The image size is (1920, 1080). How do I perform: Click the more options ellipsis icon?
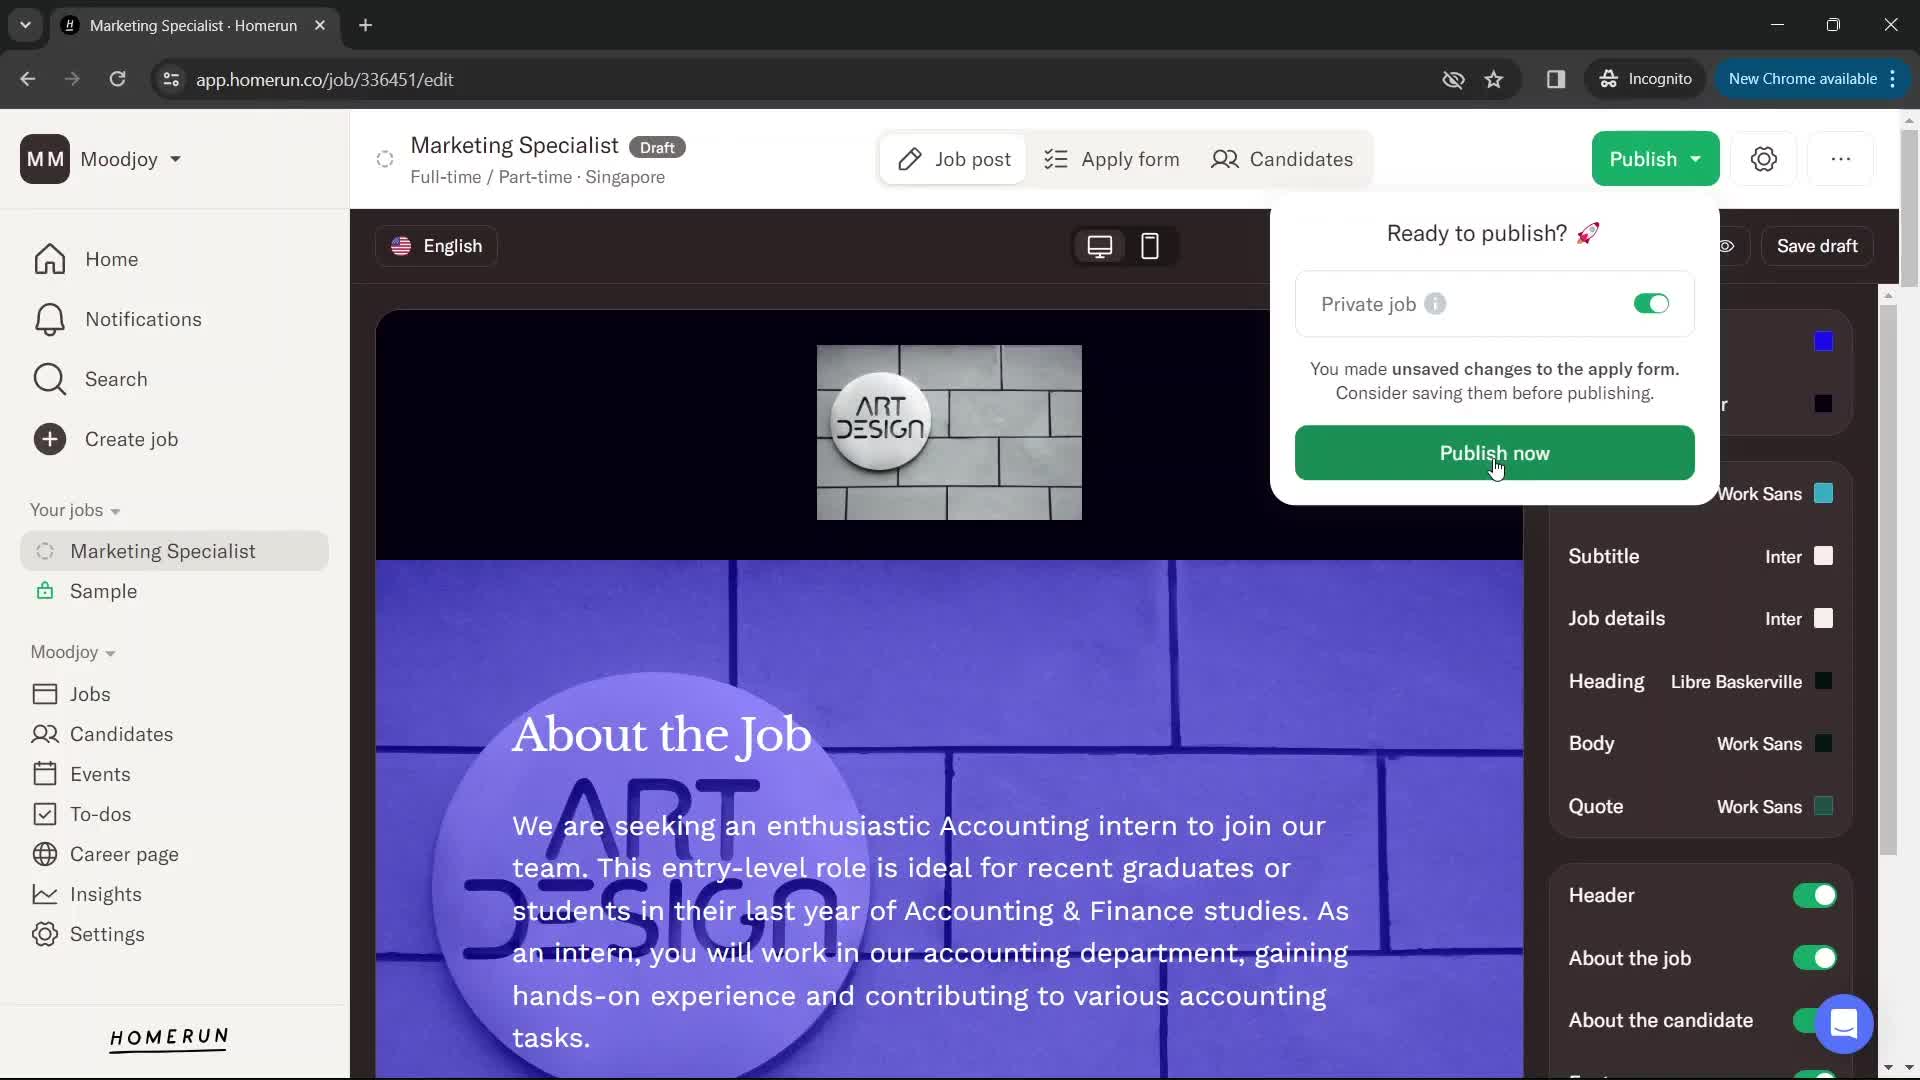coord(1841,158)
